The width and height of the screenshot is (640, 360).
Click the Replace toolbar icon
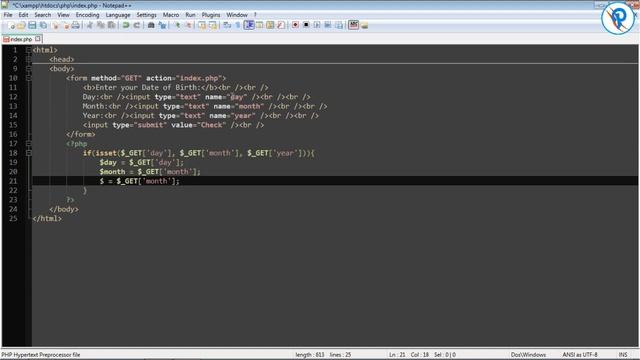coord(162,25)
